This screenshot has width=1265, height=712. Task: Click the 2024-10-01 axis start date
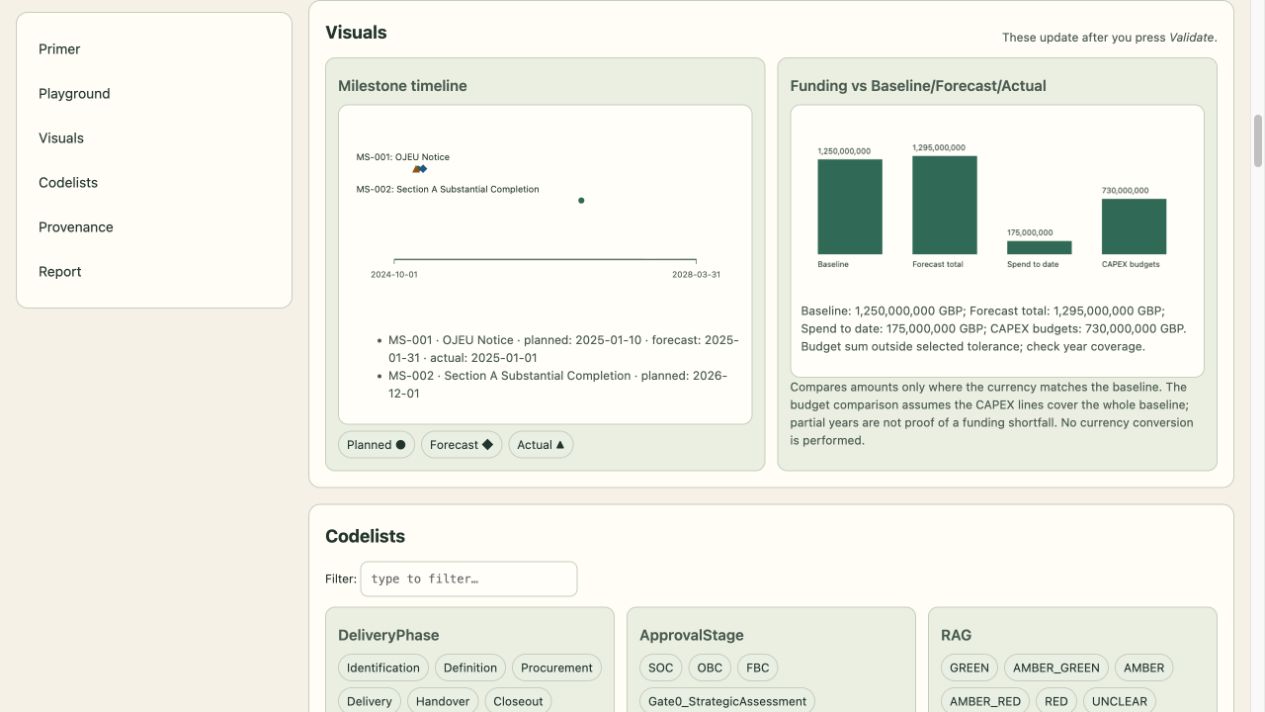pos(394,274)
